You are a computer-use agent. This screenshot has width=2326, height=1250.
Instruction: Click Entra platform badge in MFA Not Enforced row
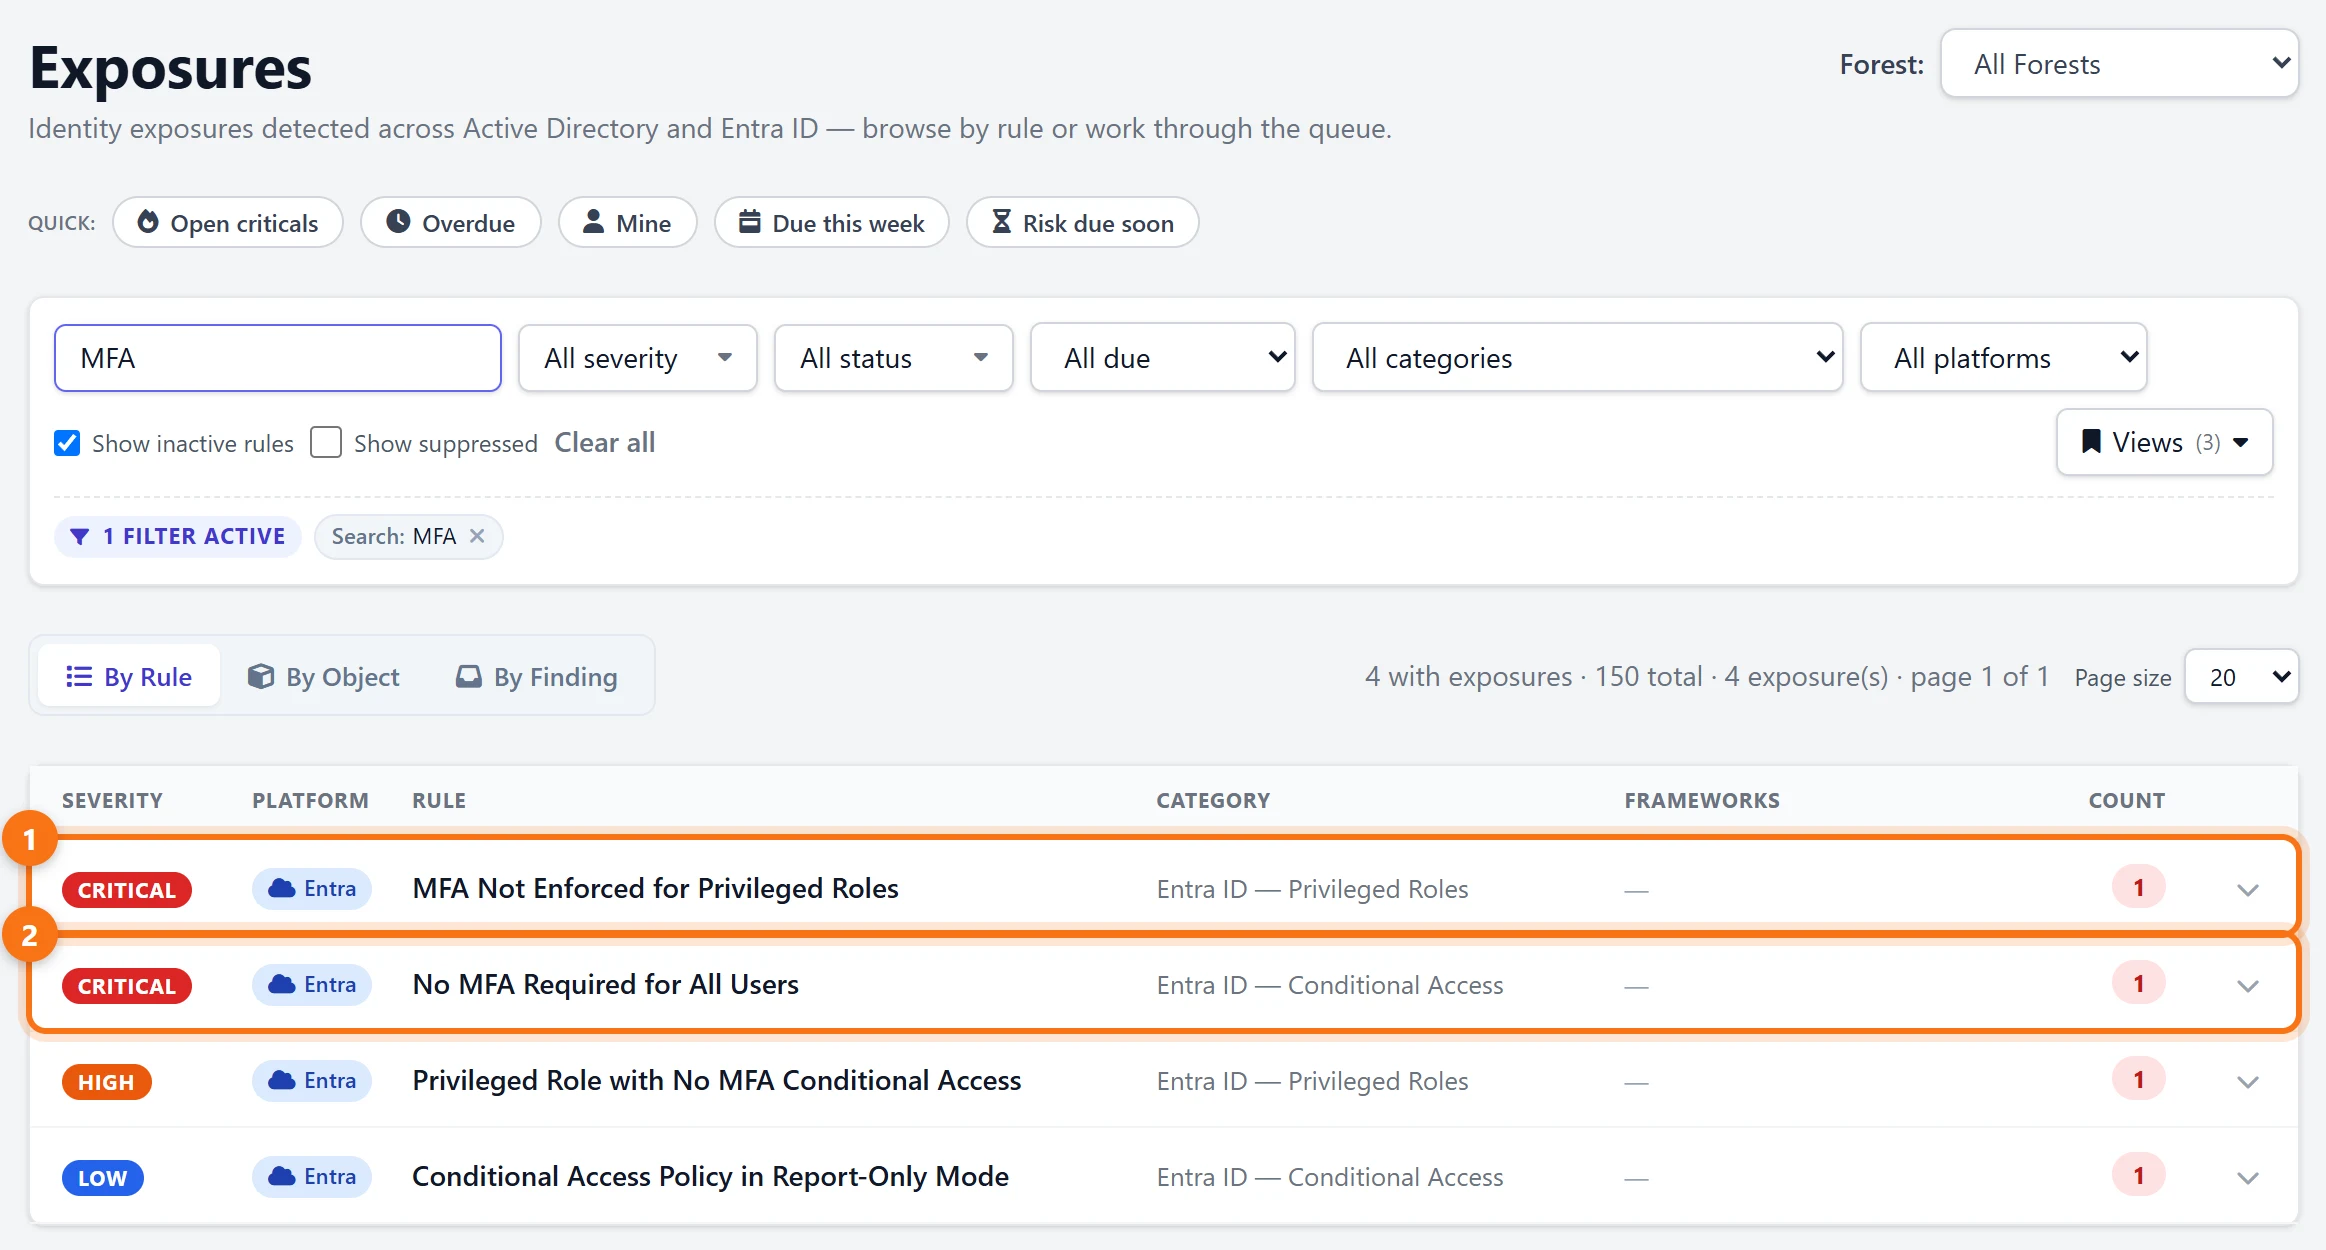[312, 888]
